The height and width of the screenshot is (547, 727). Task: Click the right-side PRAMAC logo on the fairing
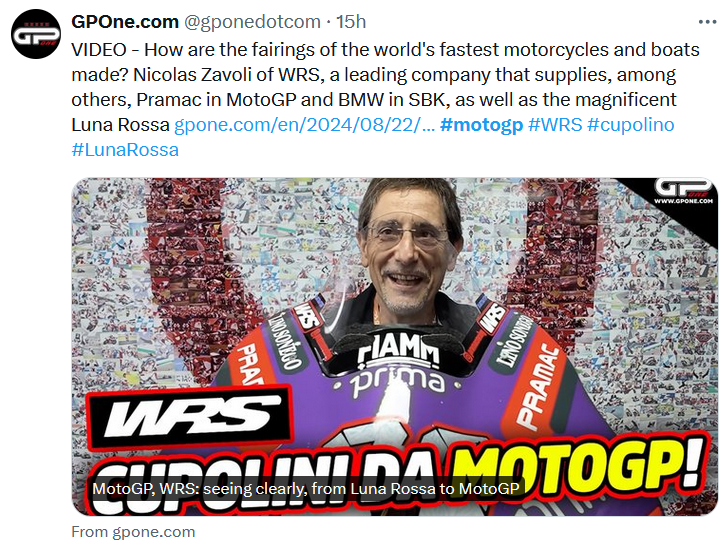tap(539, 387)
